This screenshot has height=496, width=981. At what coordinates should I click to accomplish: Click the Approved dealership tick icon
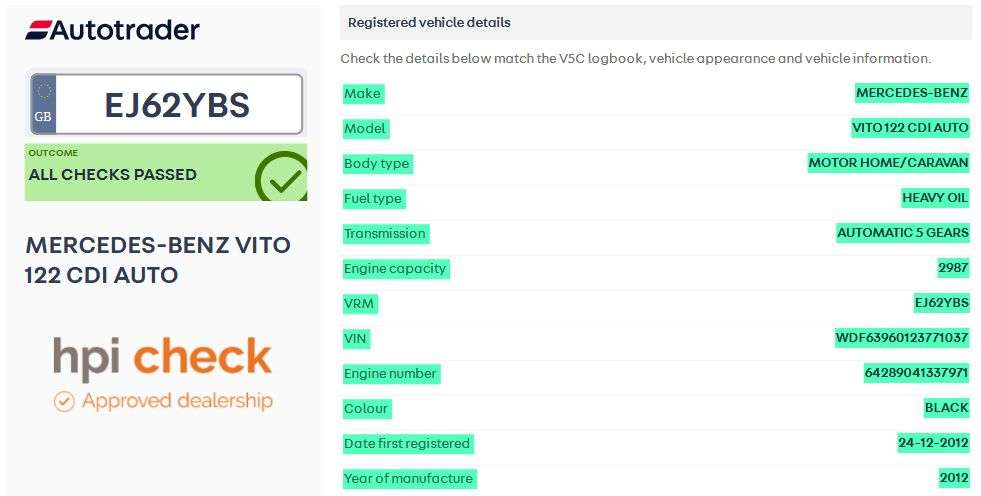pos(64,401)
